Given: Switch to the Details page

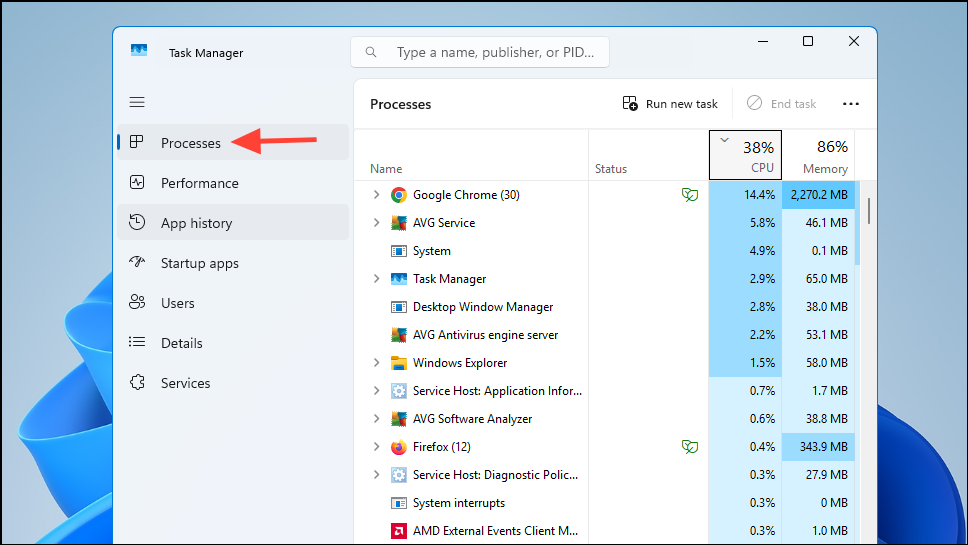Looking at the screenshot, I should pyautogui.click(x=233, y=343).
